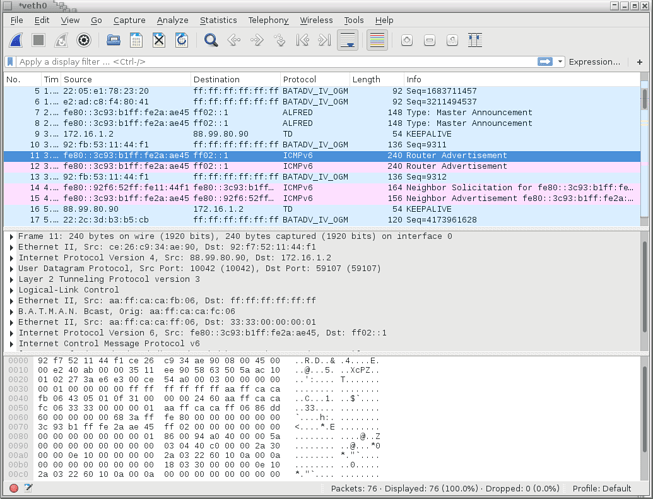This screenshot has width=653, height=499.
Task: Toggle packet list colorization
Action: coord(377,40)
